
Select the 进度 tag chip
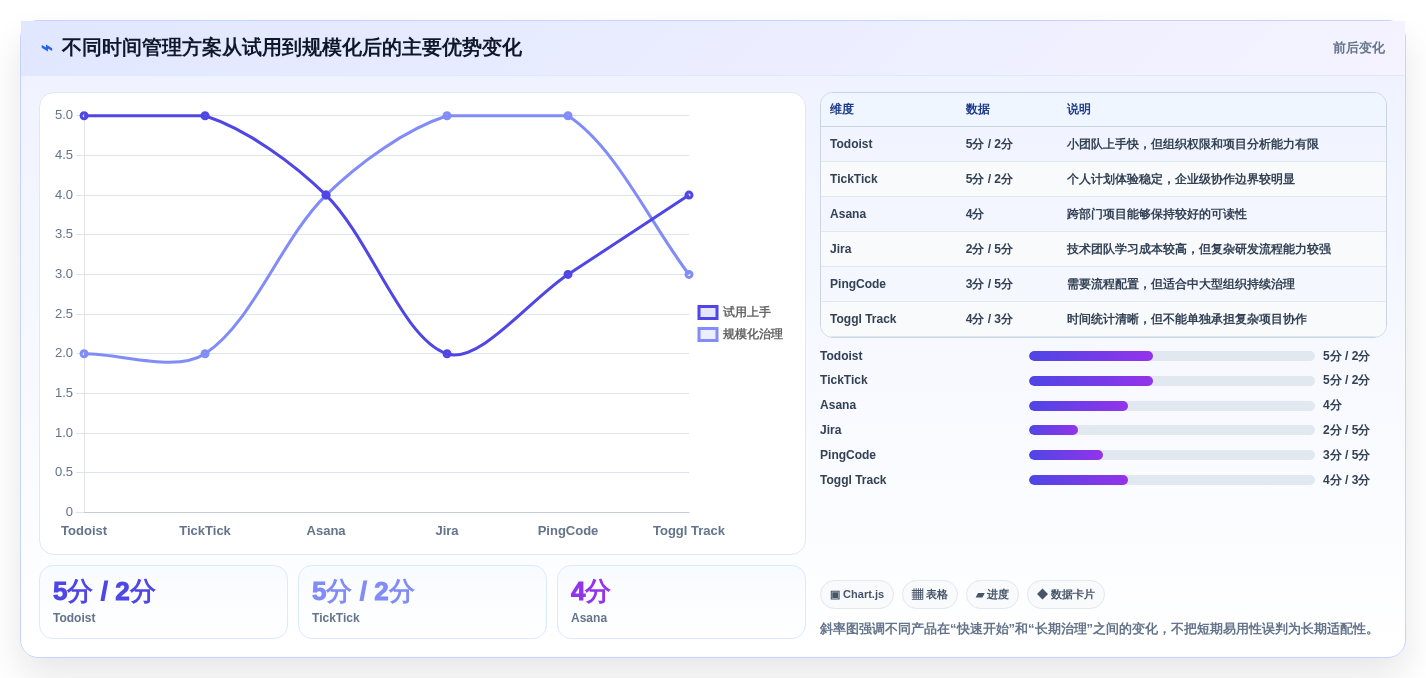[x=992, y=594]
